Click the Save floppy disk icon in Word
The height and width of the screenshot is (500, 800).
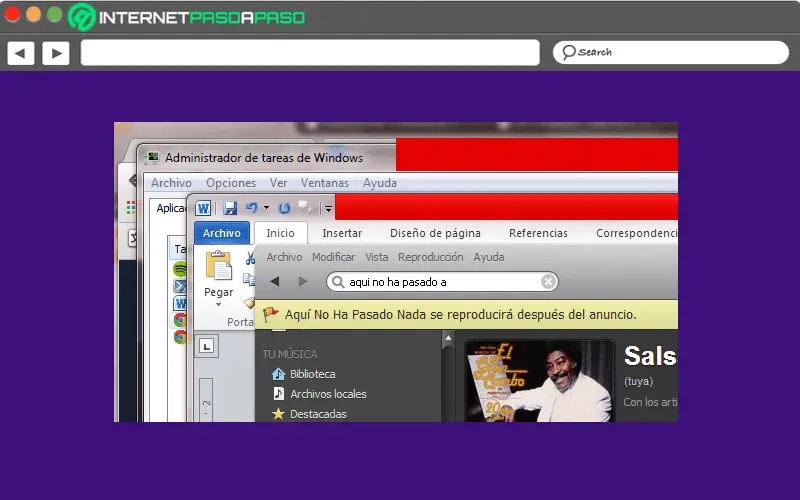230,208
